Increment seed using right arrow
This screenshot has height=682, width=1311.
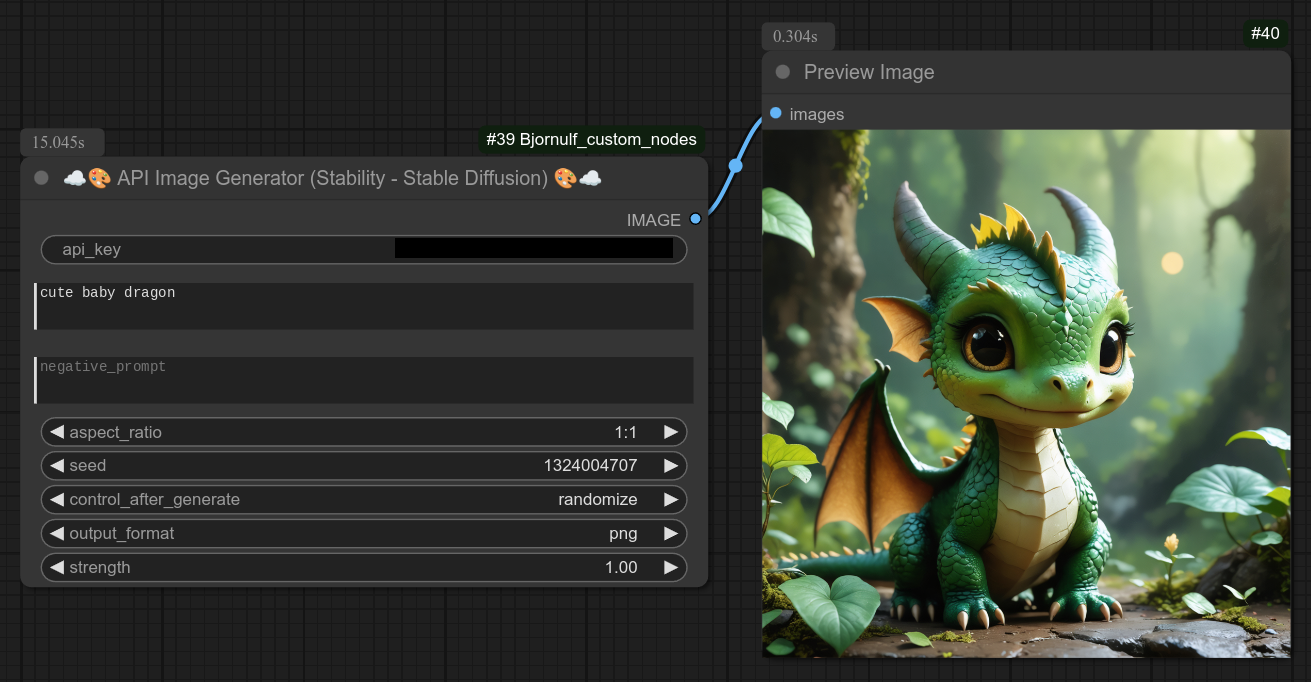tap(671, 466)
